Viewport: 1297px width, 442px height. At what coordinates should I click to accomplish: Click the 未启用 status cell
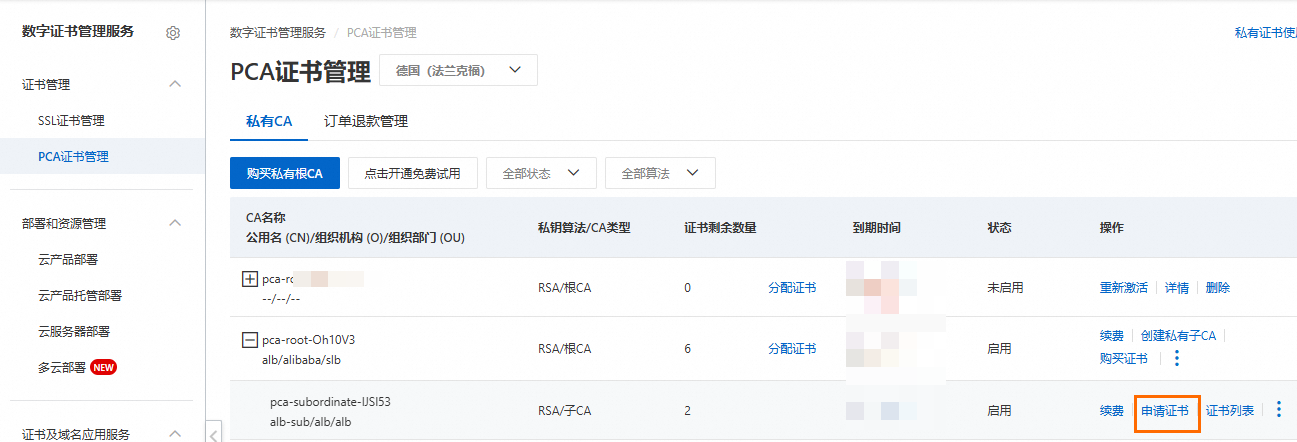(x=1005, y=287)
